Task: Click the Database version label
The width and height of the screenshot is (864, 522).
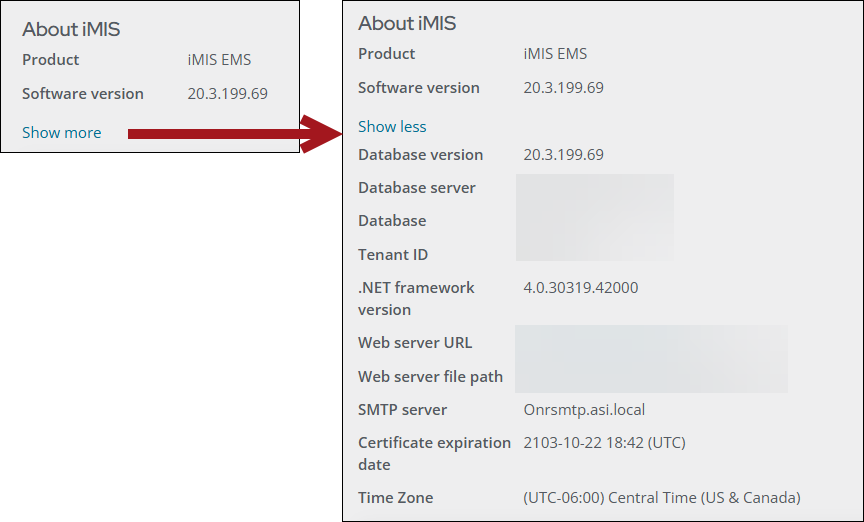Action: (x=420, y=154)
